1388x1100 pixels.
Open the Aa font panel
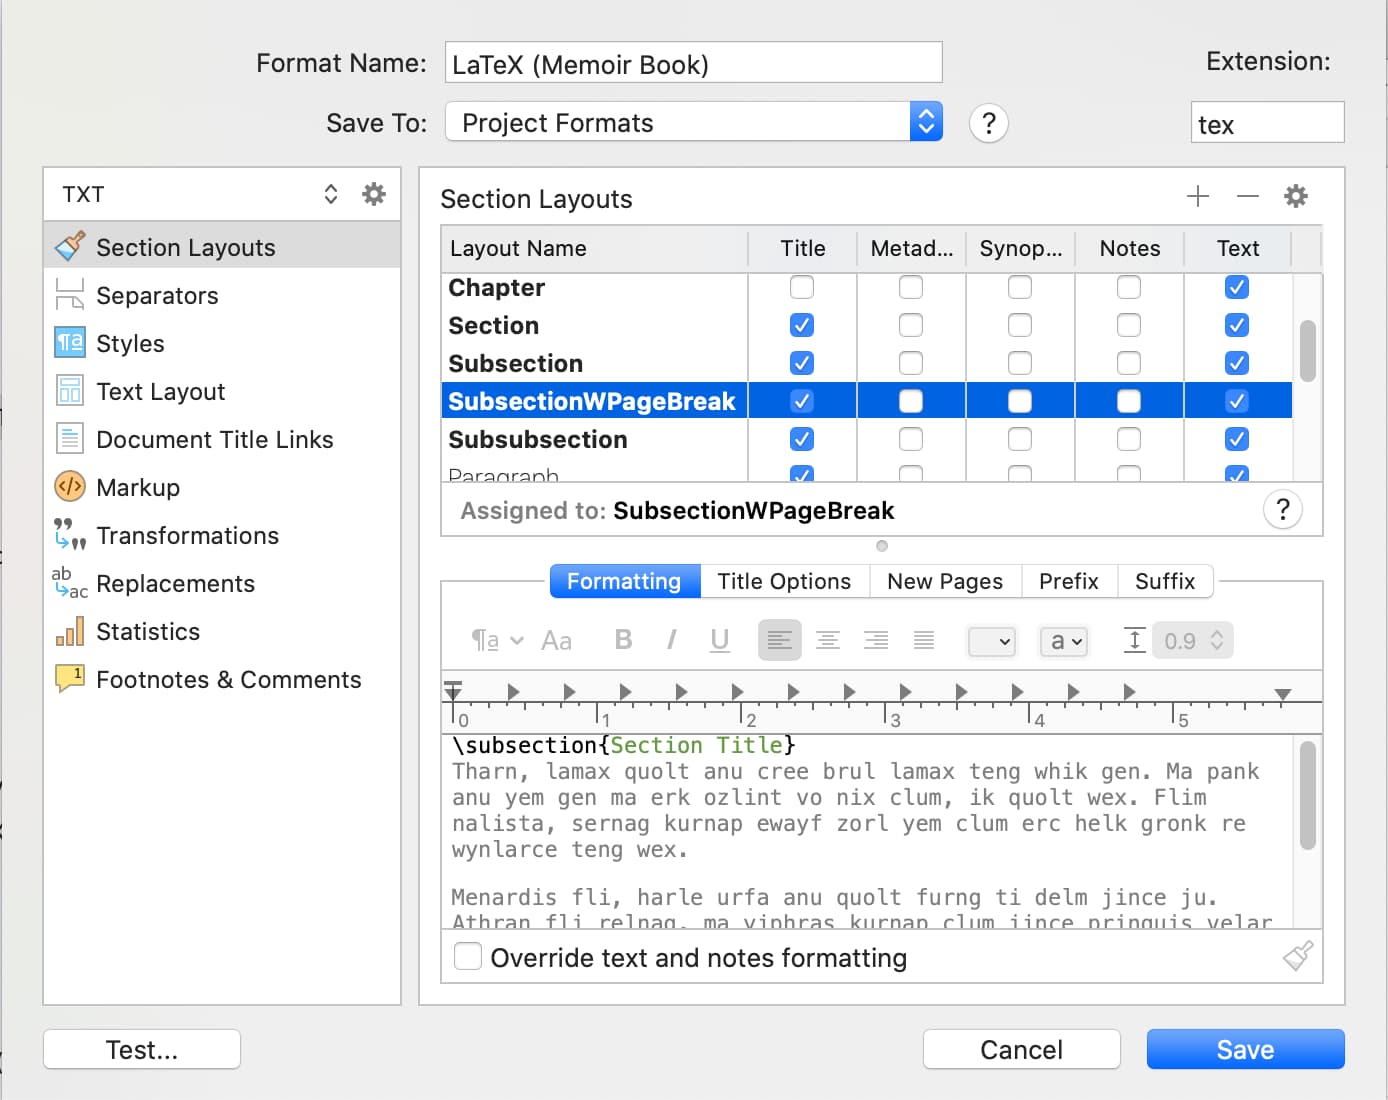[x=556, y=640]
